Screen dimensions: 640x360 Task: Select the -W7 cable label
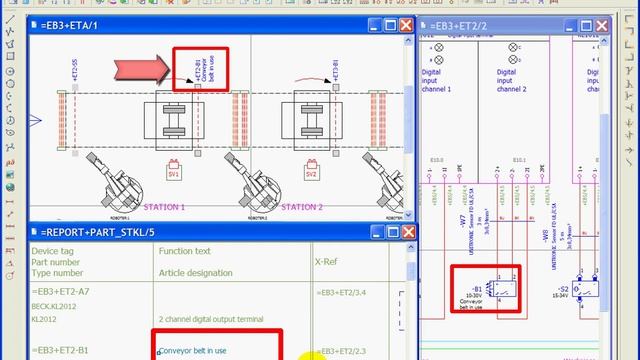tap(462, 221)
